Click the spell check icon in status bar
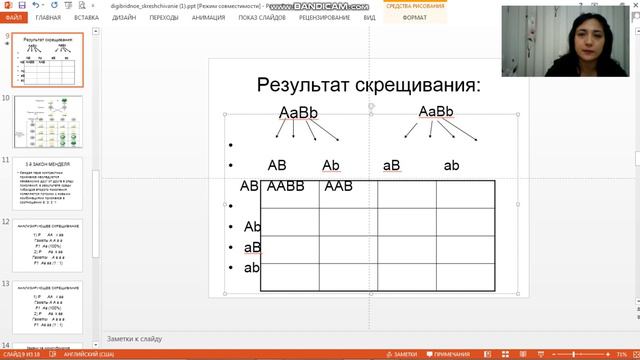Image resolution: width=640 pixels, height=360 pixels. pyautogui.click(x=53, y=354)
